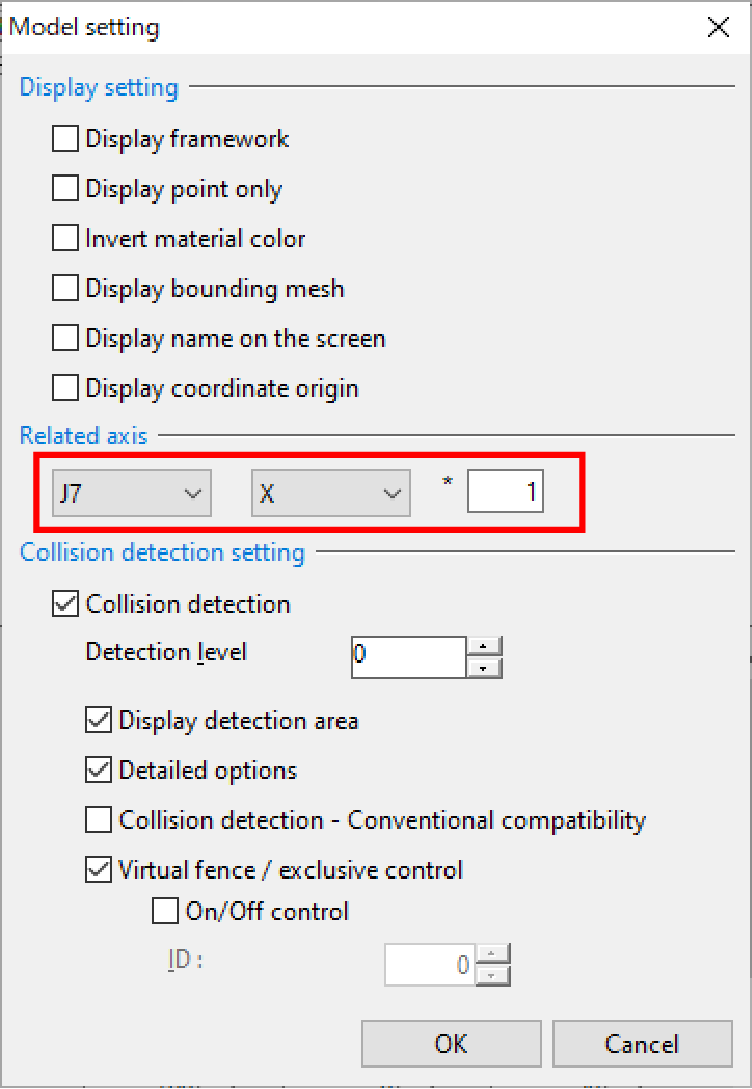
Task: Click the related axis multiplier field
Action: 505,494
